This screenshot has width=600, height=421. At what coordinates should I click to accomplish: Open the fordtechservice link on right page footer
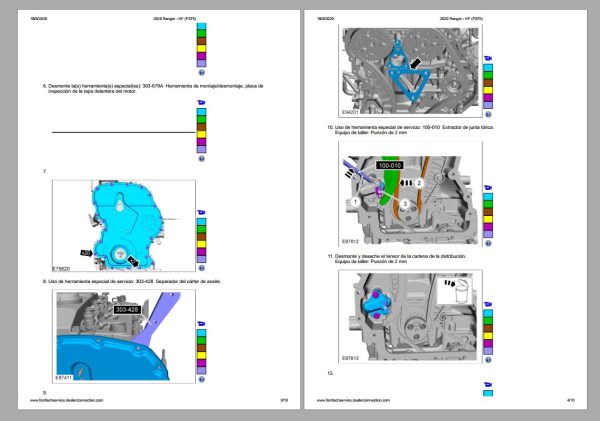[353, 400]
